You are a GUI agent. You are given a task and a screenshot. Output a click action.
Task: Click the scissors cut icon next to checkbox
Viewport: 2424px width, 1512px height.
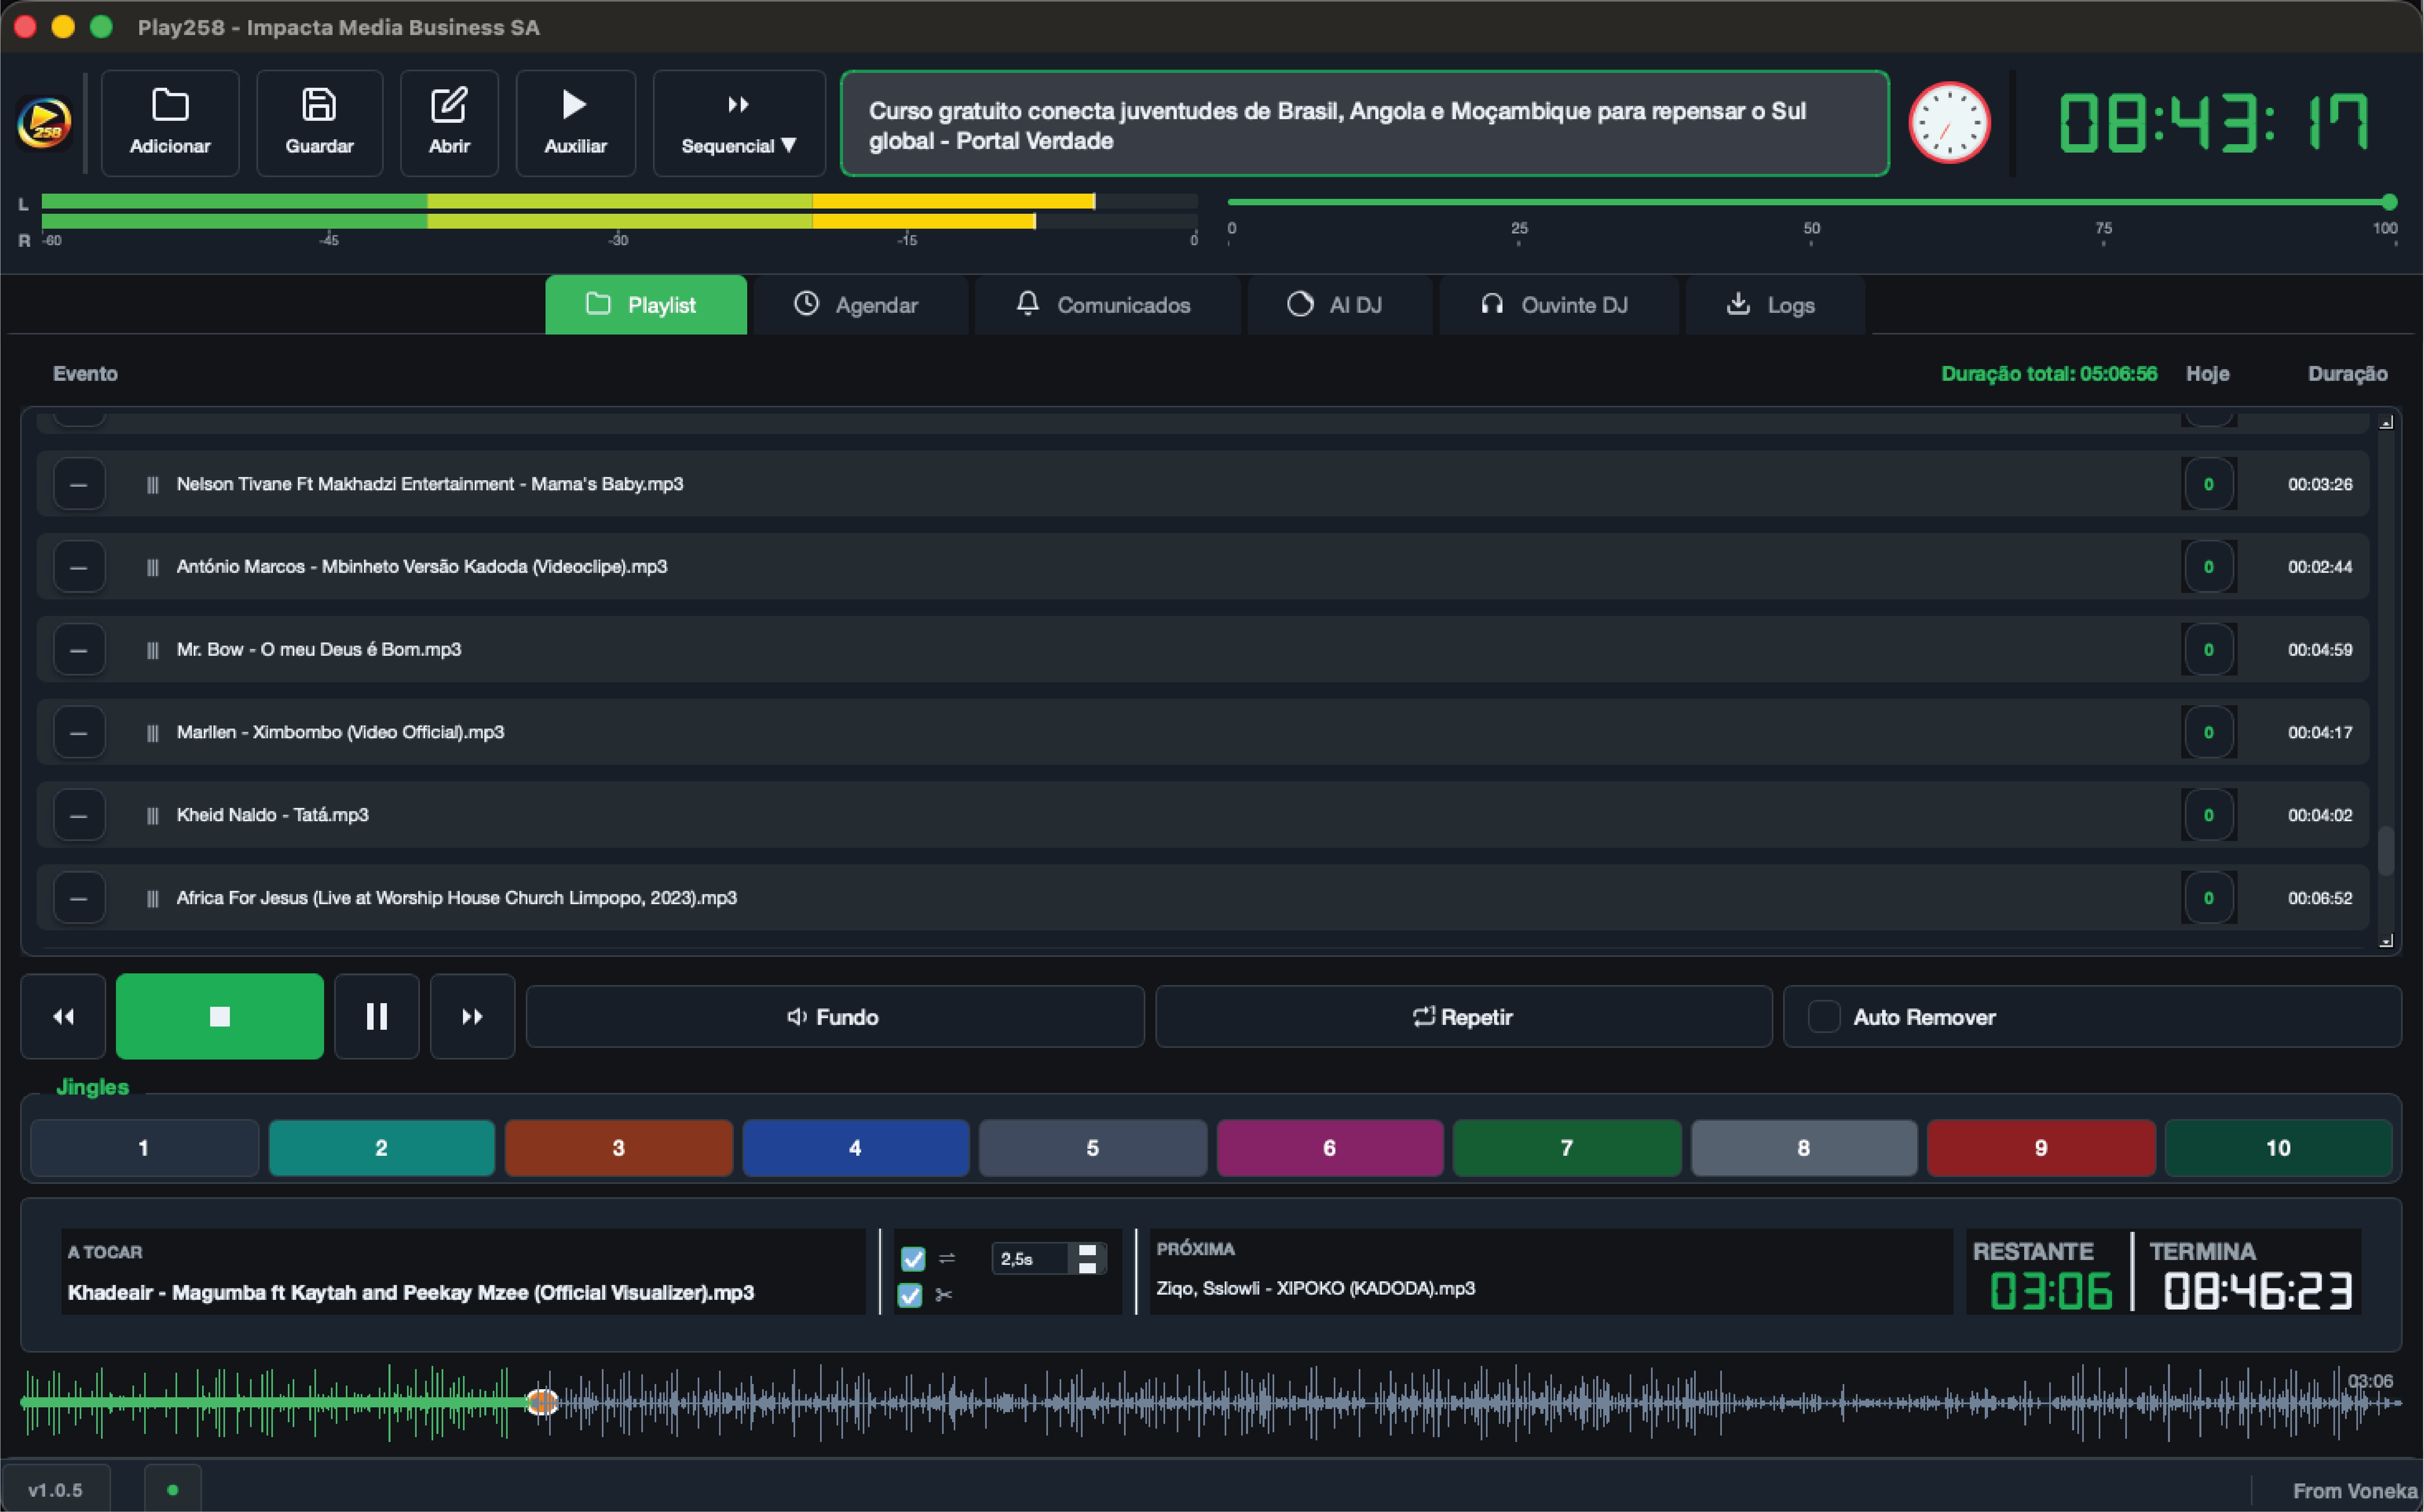(x=944, y=1295)
